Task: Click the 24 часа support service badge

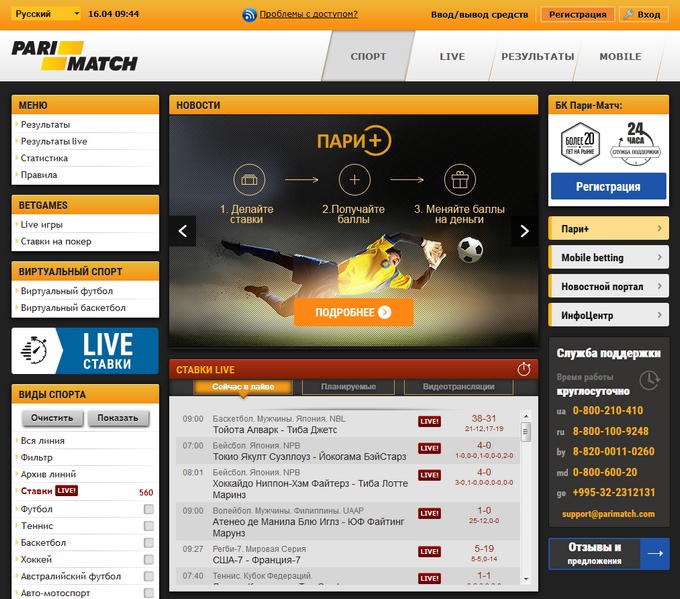Action: 635,144
